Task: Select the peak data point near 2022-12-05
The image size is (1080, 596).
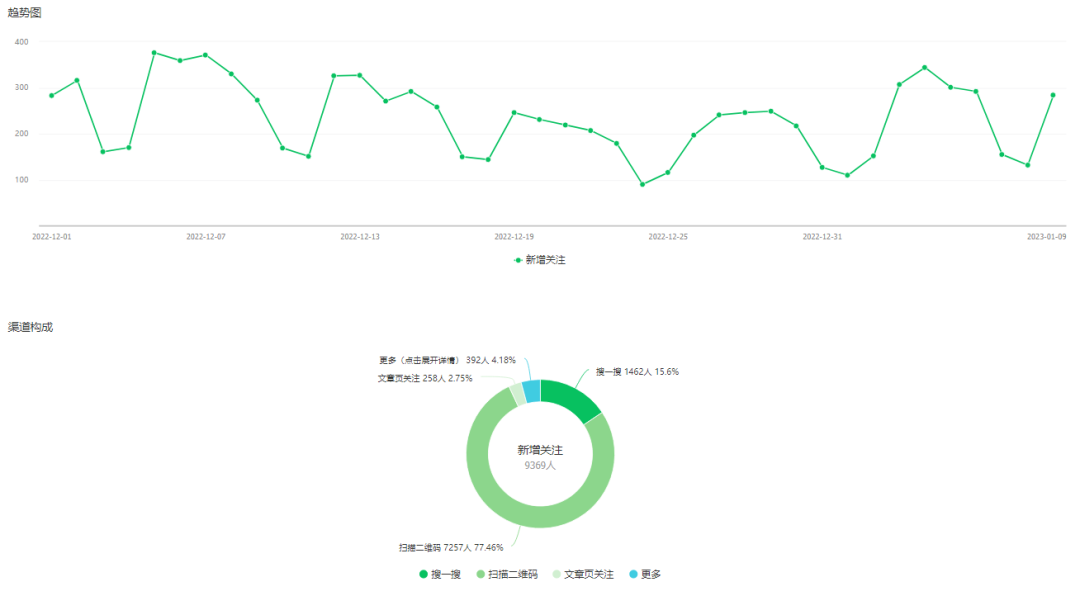Action: 154,52
